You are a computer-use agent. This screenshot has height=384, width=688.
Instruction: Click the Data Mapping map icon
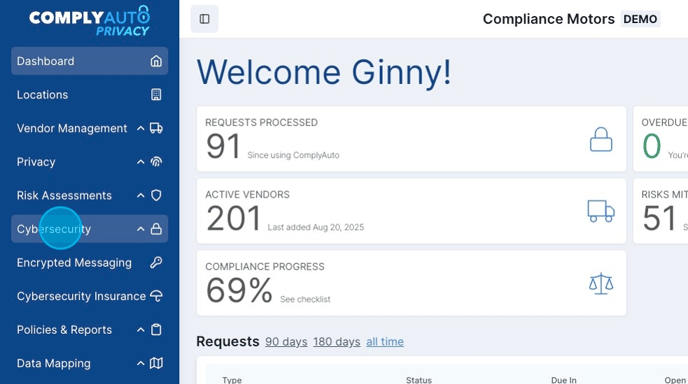pos(156,363)
